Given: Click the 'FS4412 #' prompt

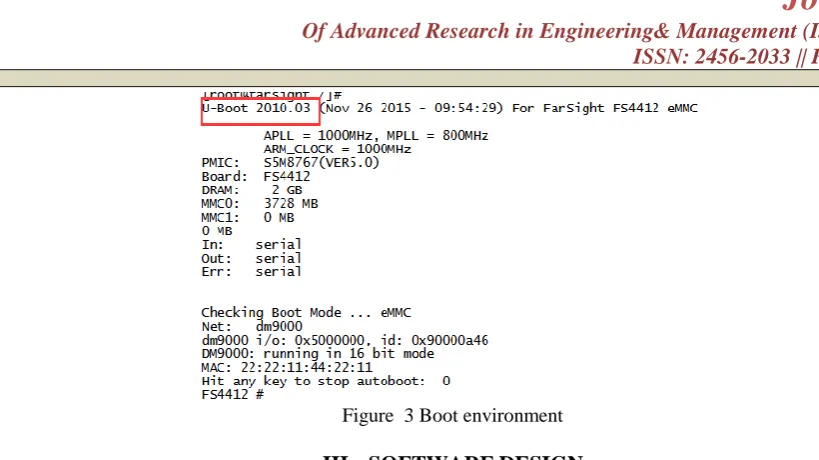Looking at the screenshot, I should coord(232,395).
